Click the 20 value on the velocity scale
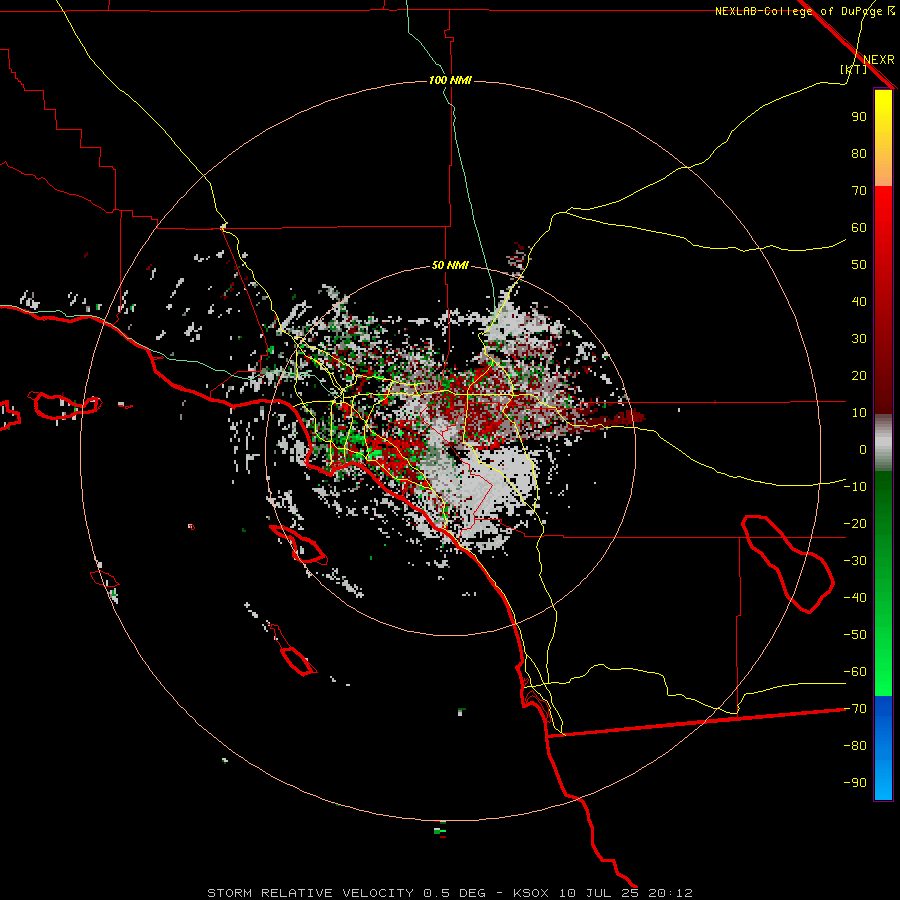900x900 pixels. coord(859,375)
